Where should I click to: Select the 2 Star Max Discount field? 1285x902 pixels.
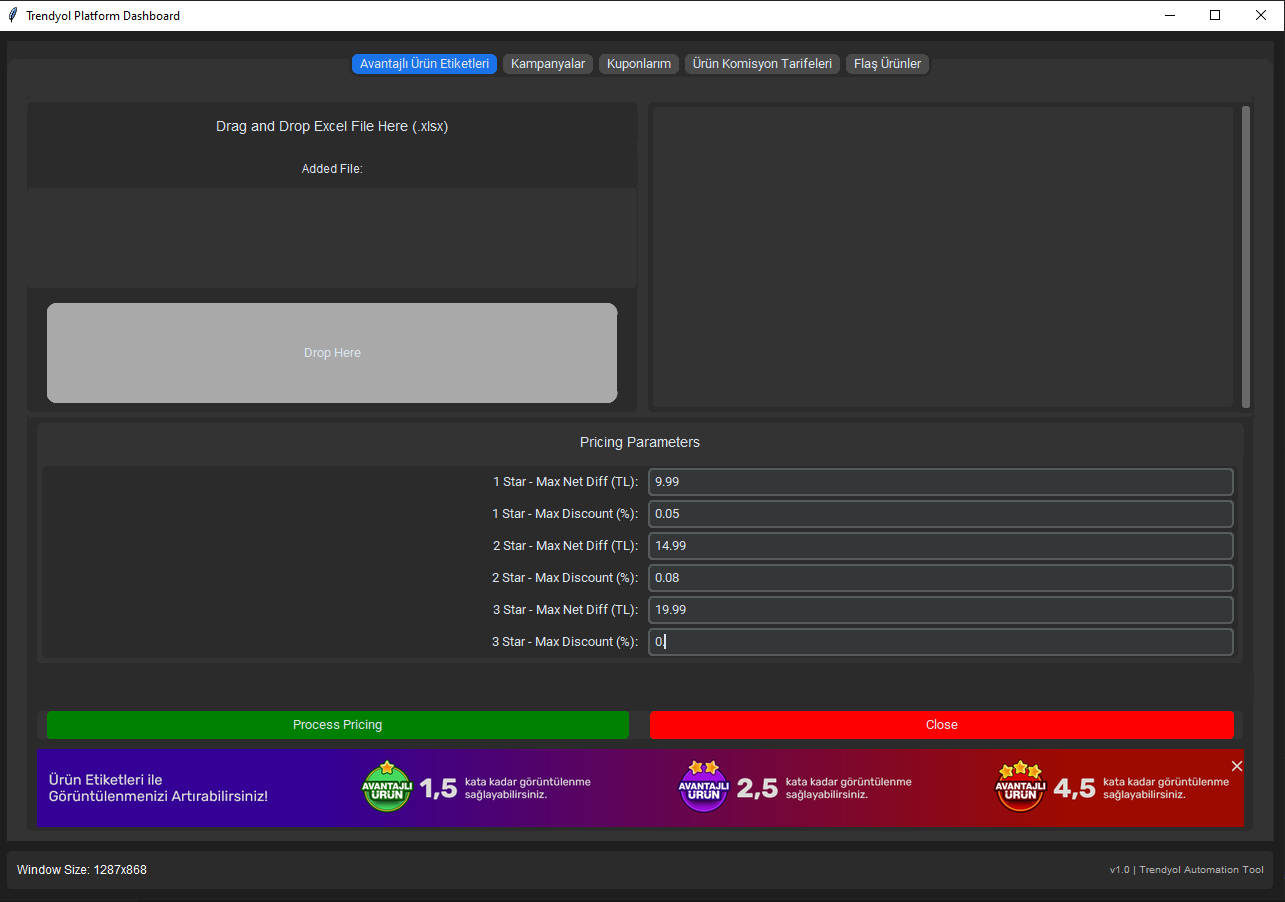(x=940, y=578)
